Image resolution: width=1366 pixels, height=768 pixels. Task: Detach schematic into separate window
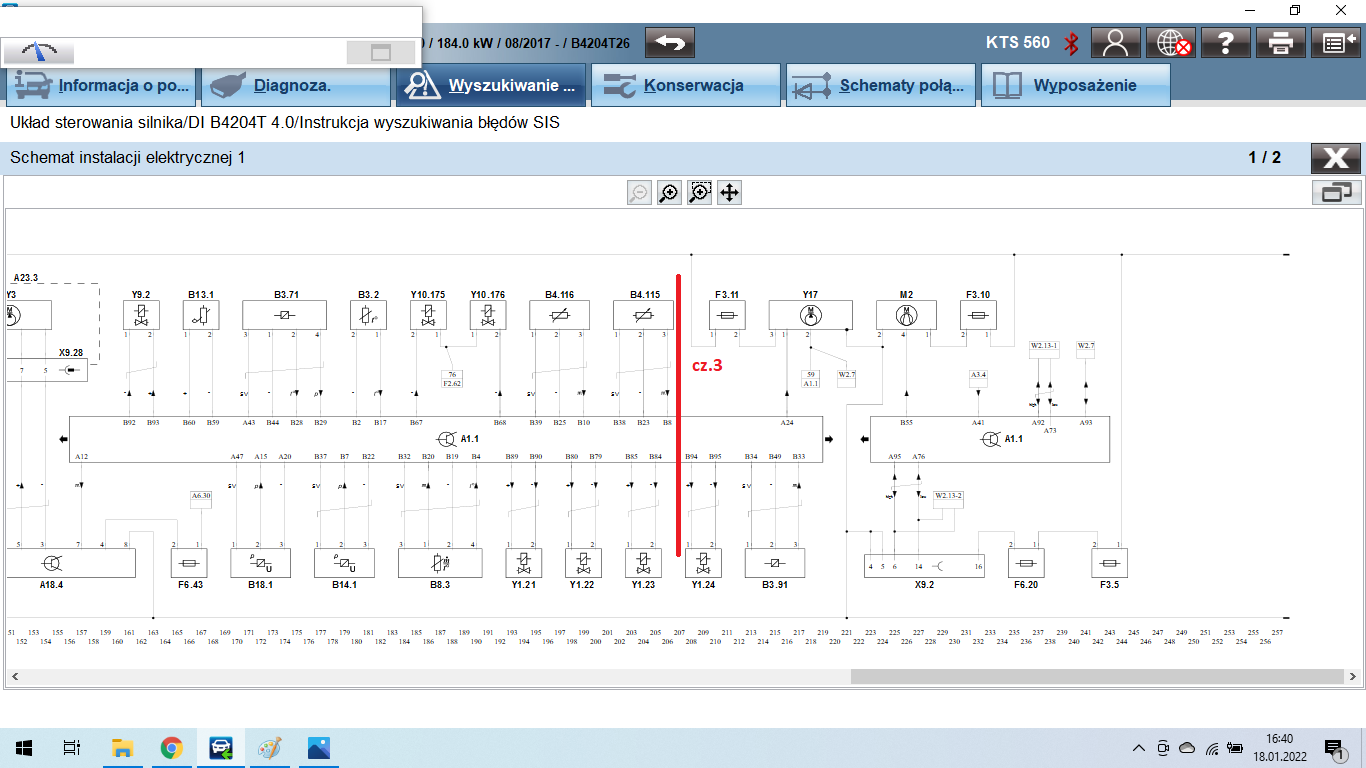[1336, 193]
